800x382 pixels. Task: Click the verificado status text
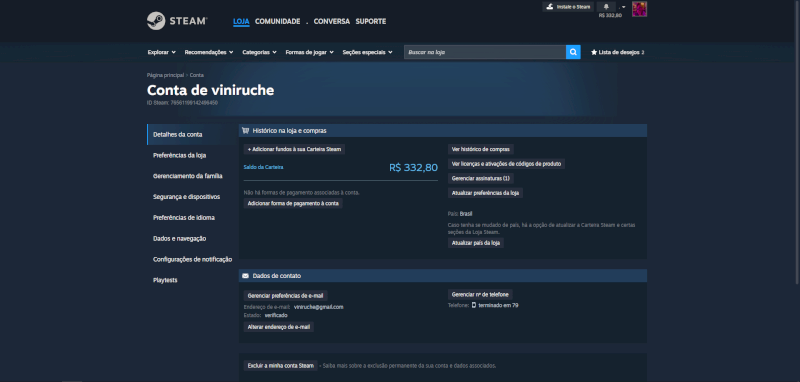tap(276, 315)
